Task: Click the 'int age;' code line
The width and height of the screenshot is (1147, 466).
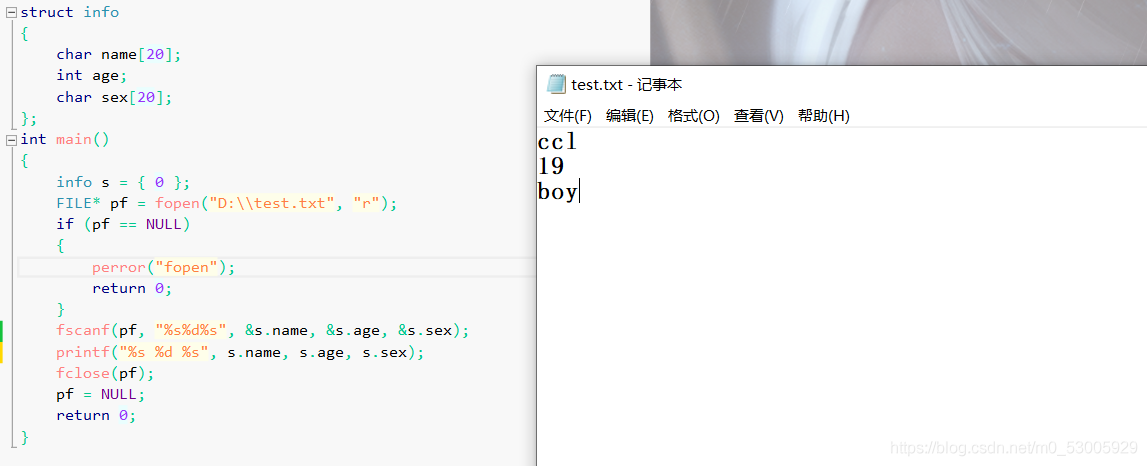Action: [91, 75]
